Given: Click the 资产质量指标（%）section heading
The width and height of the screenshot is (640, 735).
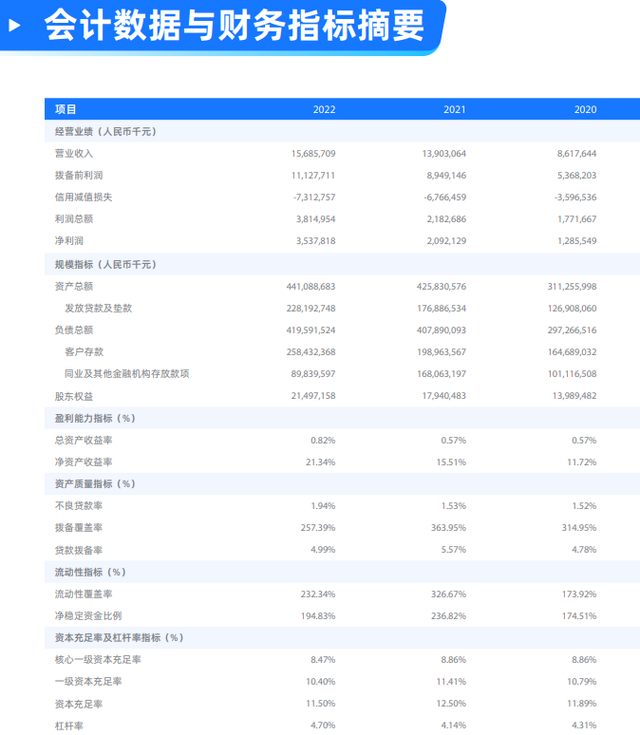Looking at the screenshot, I should coord(95,484).
